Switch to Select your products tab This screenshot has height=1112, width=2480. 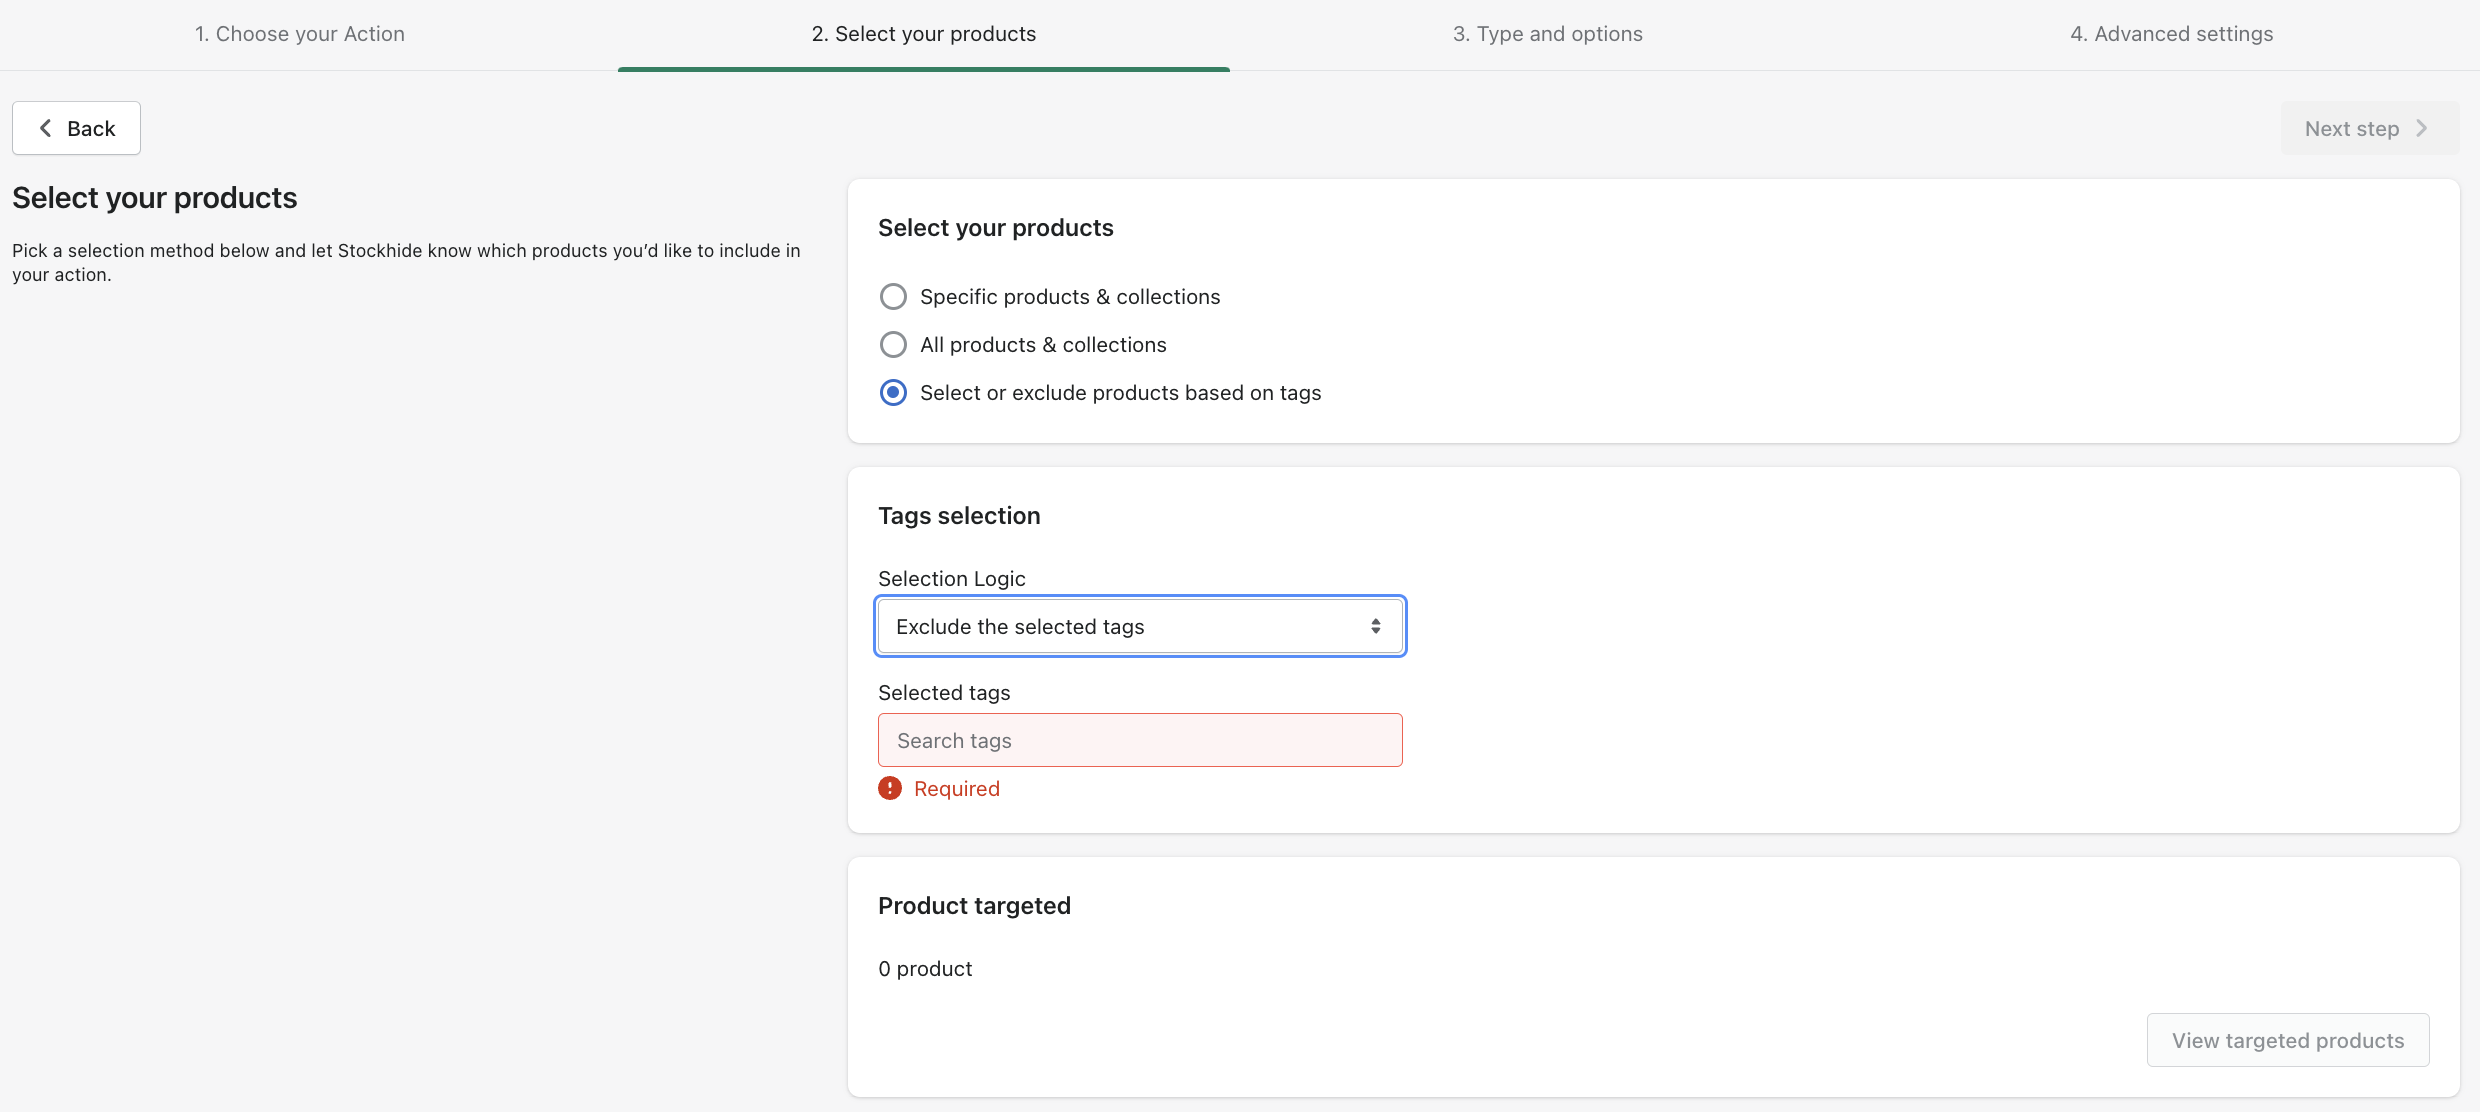[923, 34]
